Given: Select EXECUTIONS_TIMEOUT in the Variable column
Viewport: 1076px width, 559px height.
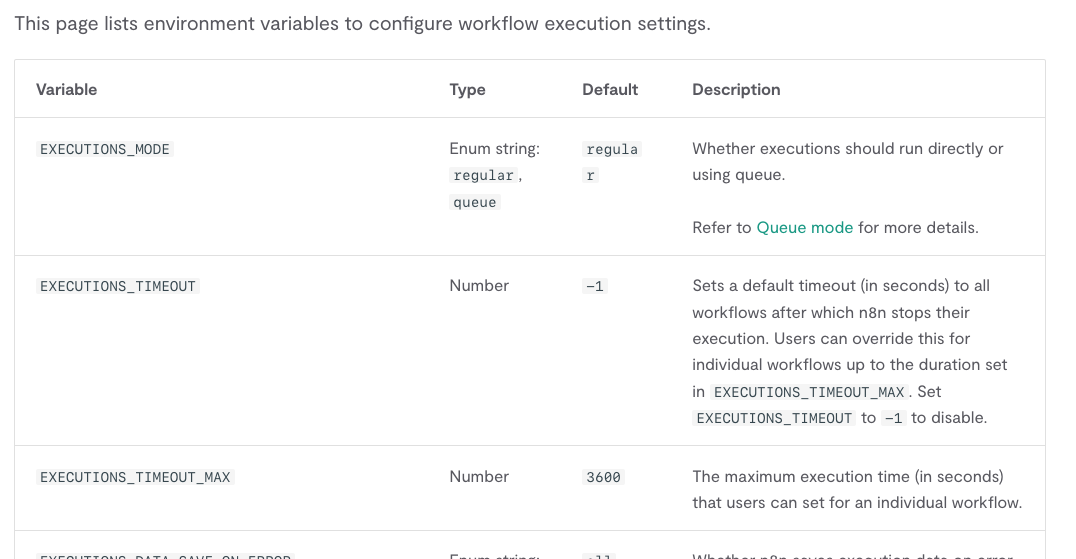Looking at the screenshot, I should pyautogui.click(x=118, y=286).
